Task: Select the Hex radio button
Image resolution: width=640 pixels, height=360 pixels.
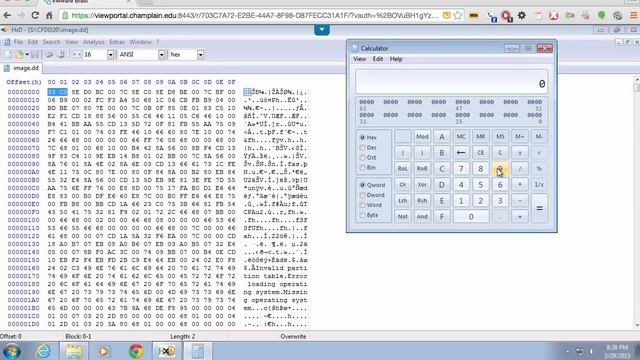Action: (369, 138)
